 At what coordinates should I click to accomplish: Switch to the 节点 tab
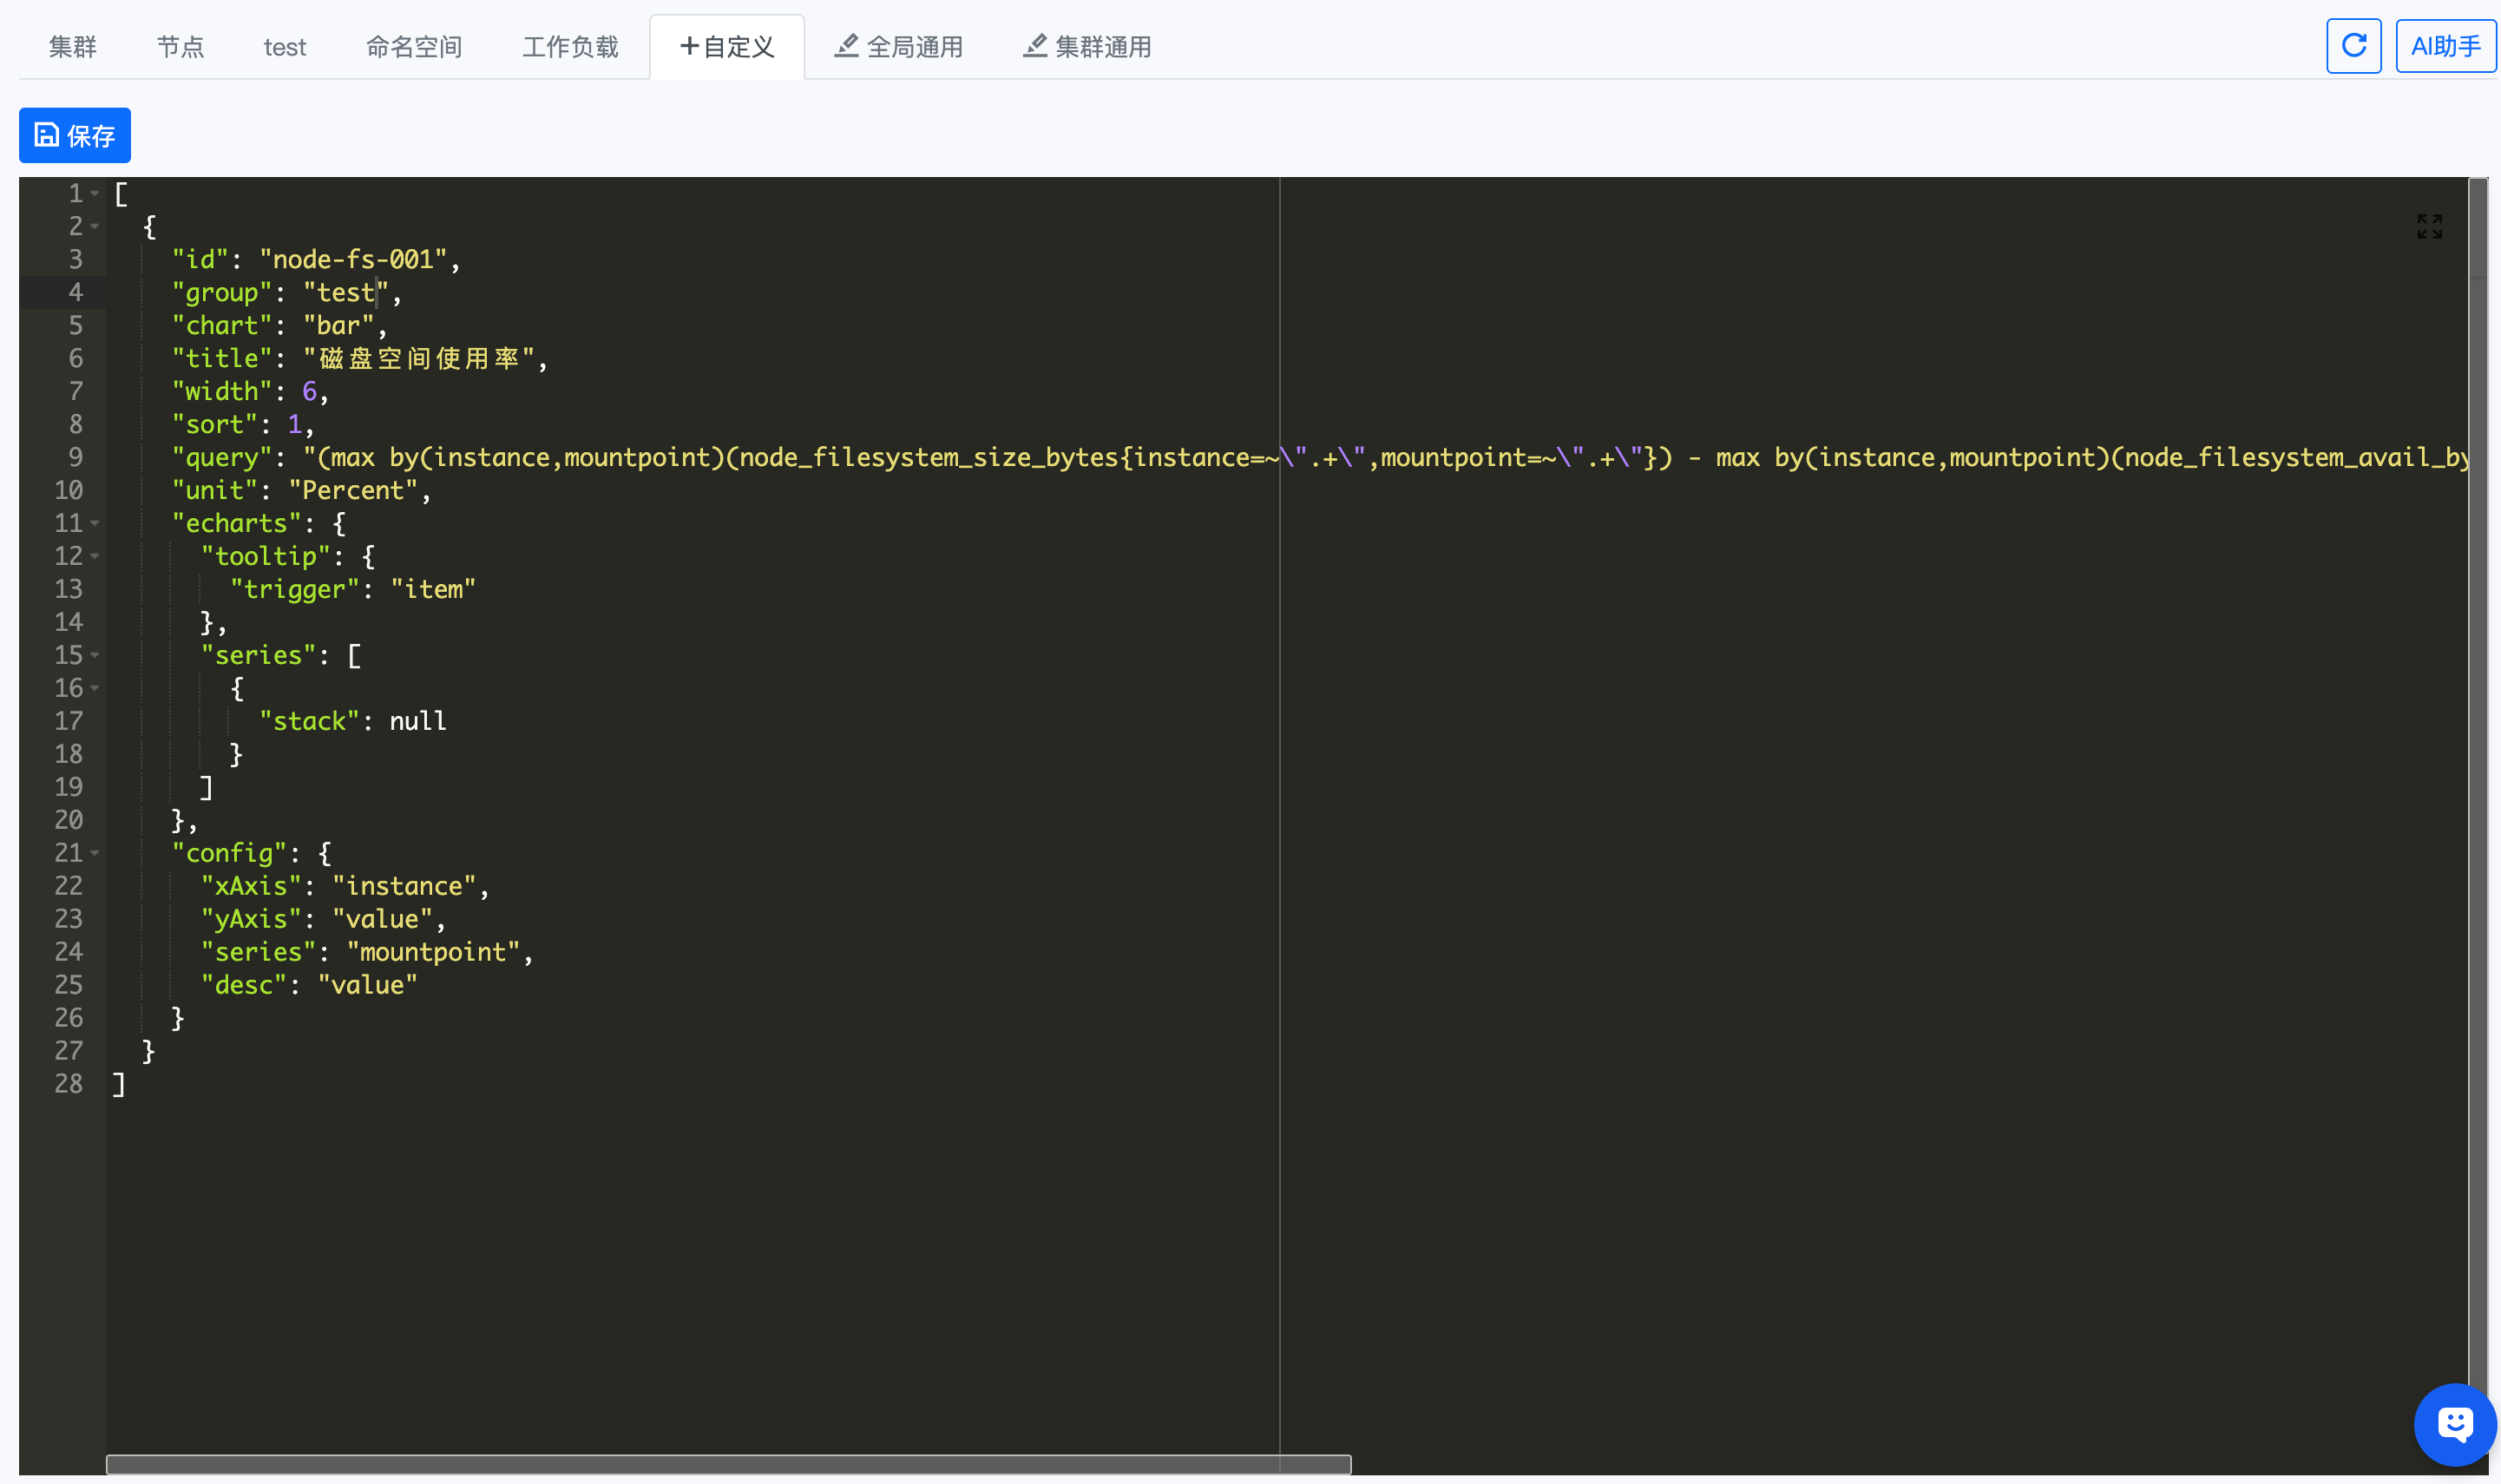coord(181,47)
